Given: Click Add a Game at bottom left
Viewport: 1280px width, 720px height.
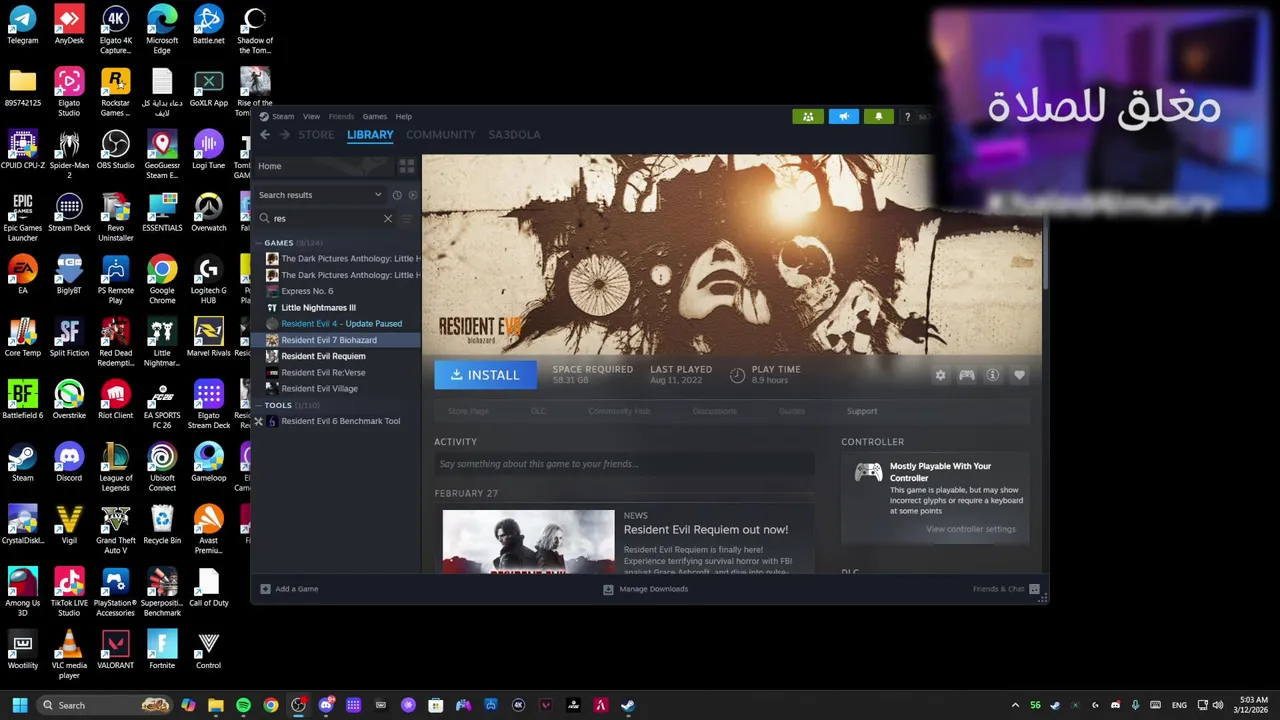Looking at the screenshot, I should coord(289,589).
